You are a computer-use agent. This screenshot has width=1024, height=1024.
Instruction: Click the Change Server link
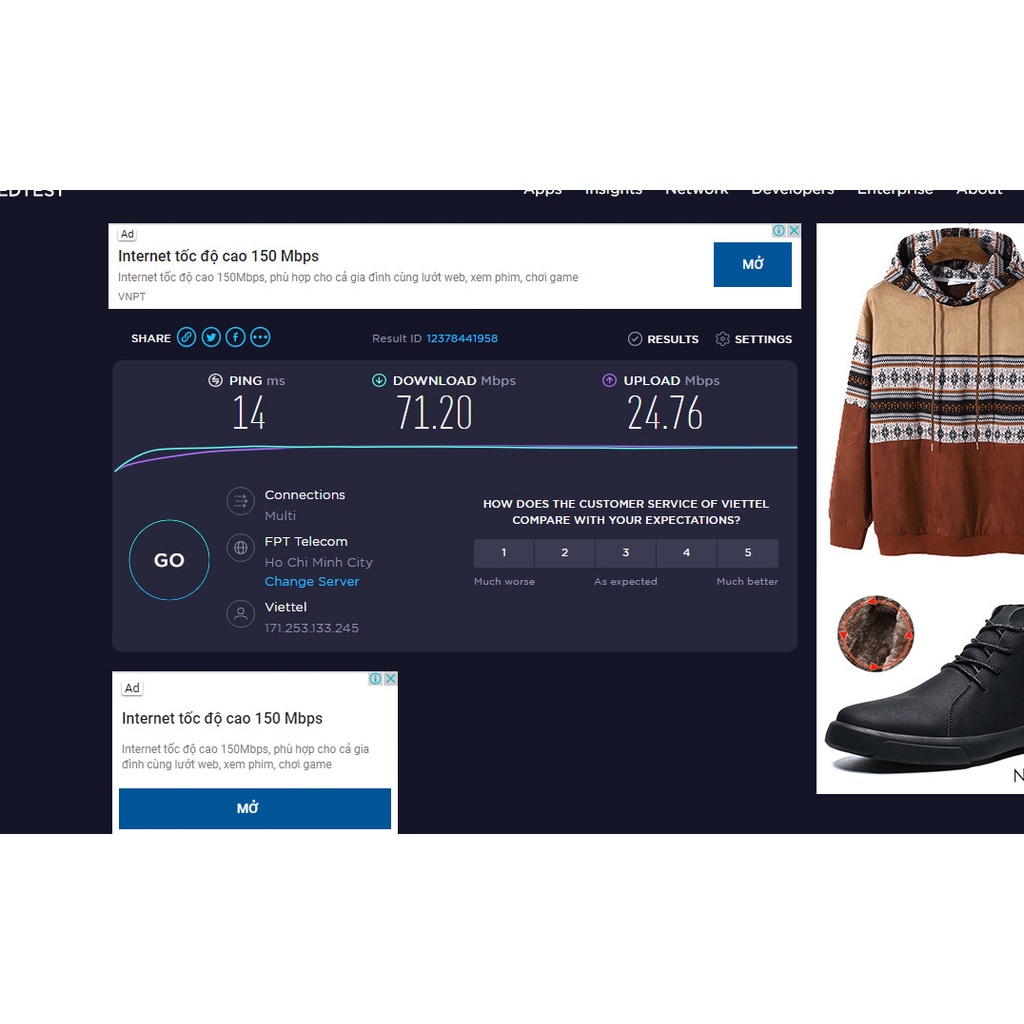[x=312, y=582]
